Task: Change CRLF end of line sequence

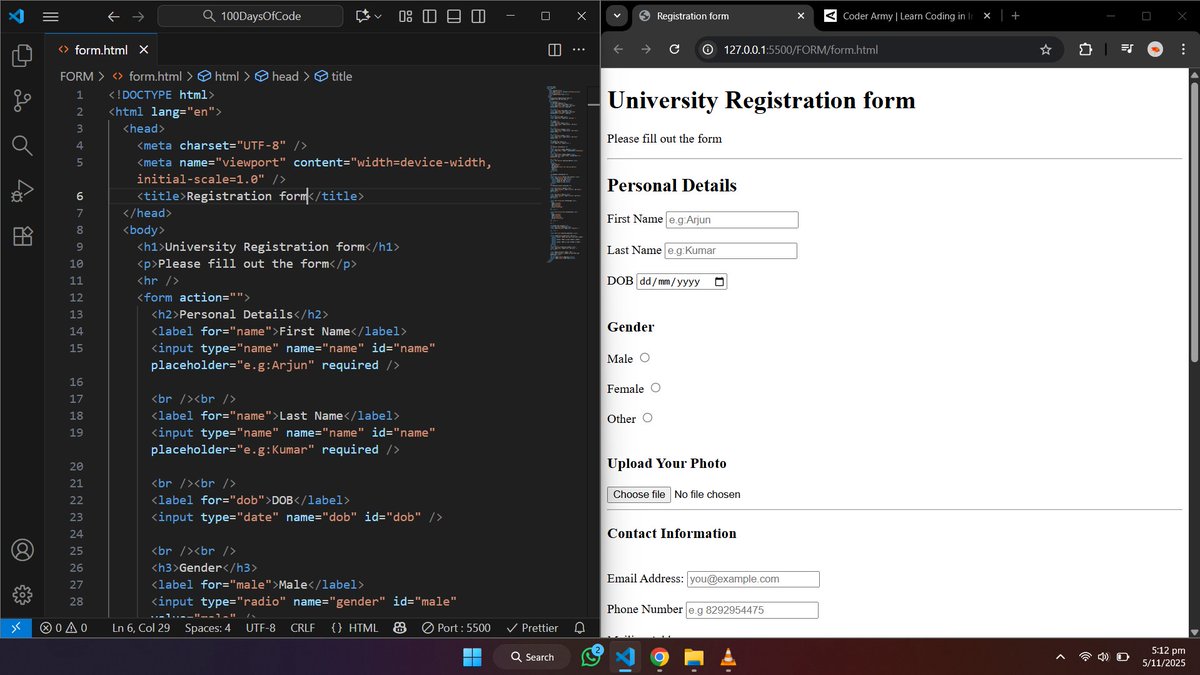Action: (x=302, y=628)
